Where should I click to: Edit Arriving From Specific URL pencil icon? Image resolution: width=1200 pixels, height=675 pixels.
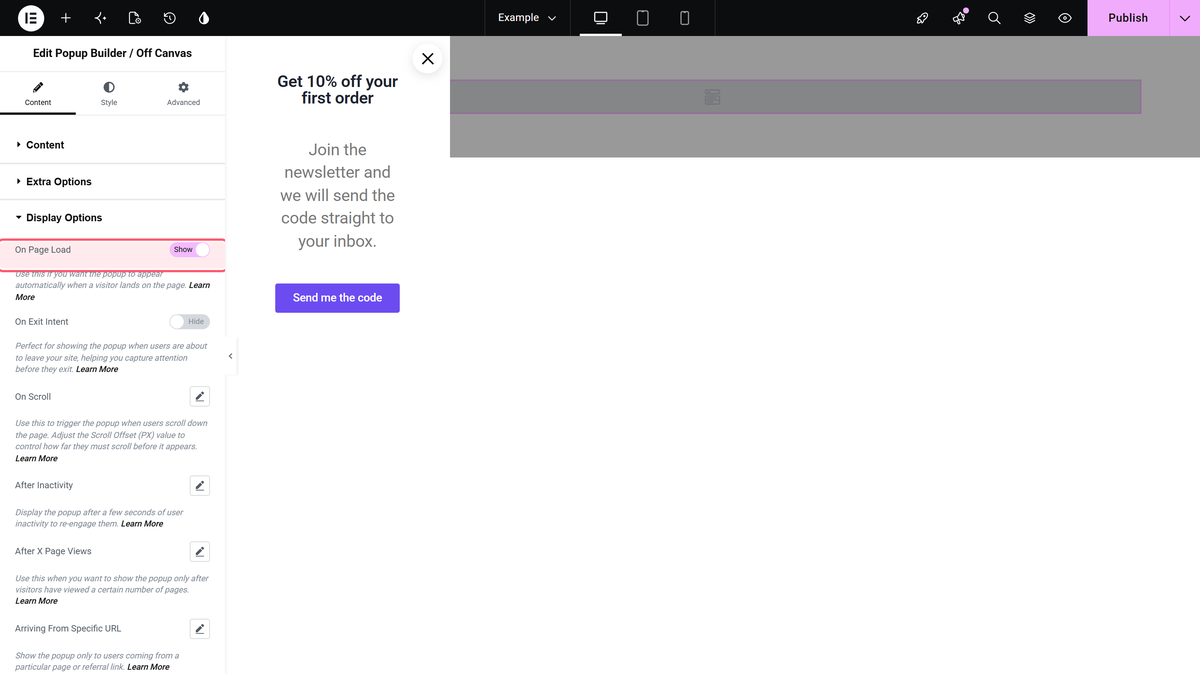pos(200,629)
